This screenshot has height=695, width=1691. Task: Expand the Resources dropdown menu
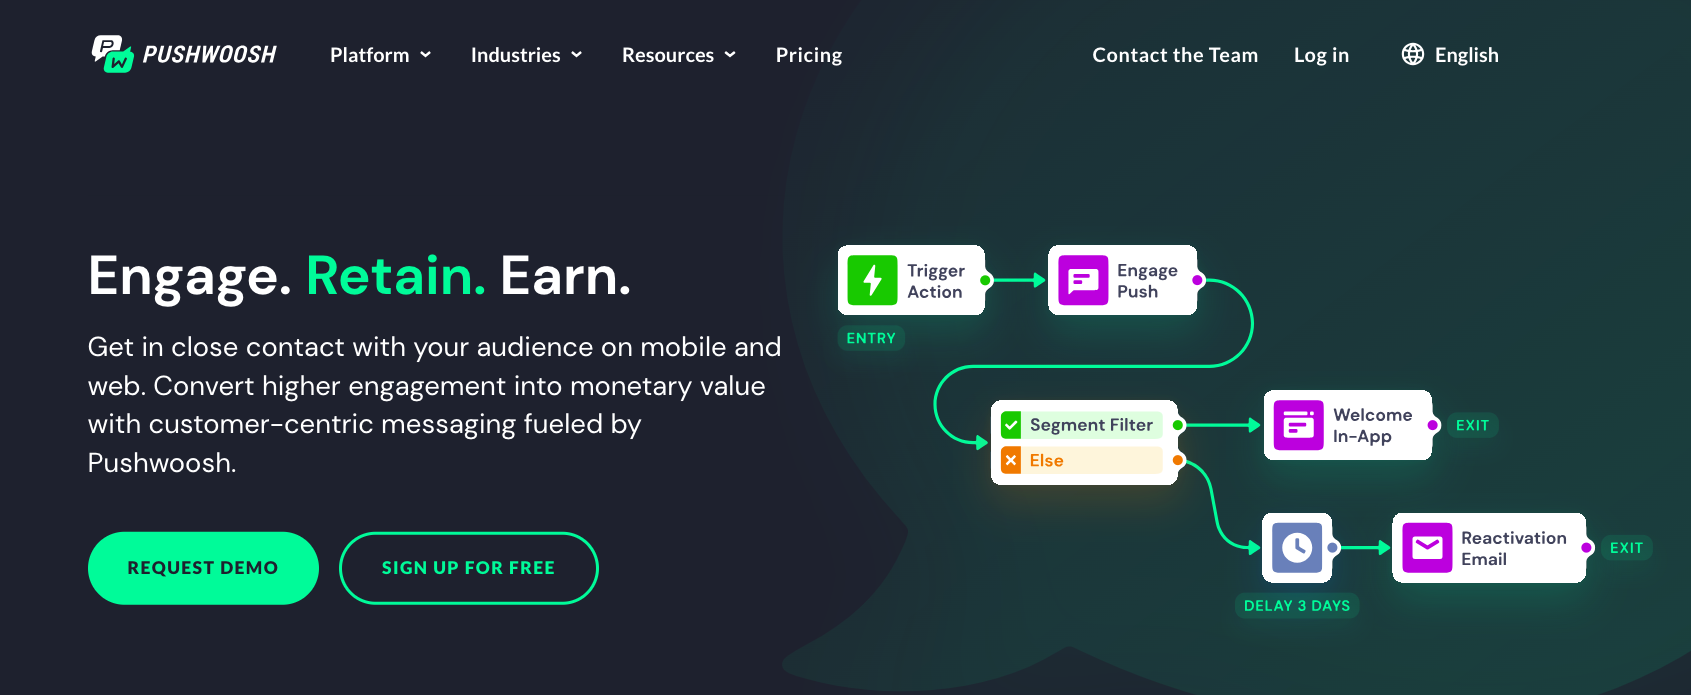point(678,55)
